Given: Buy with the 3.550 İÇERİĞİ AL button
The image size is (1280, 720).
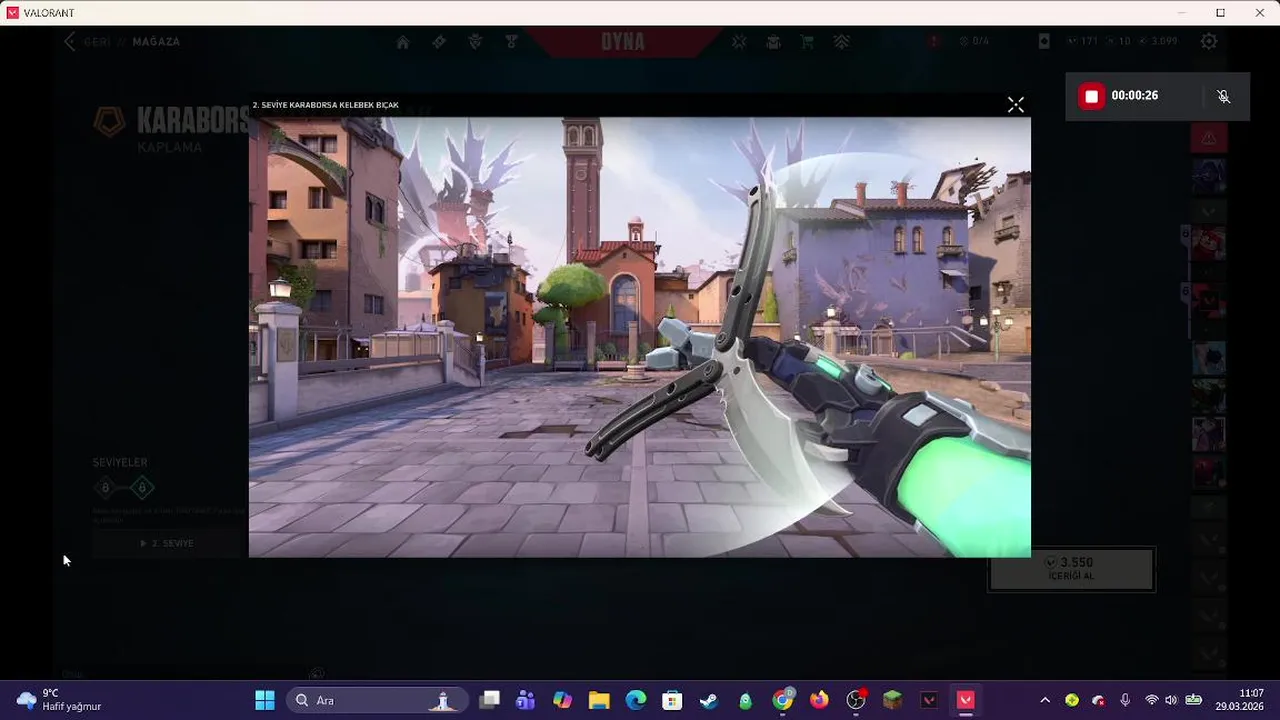Looking at the screenshot, I should click(1071, 569).
